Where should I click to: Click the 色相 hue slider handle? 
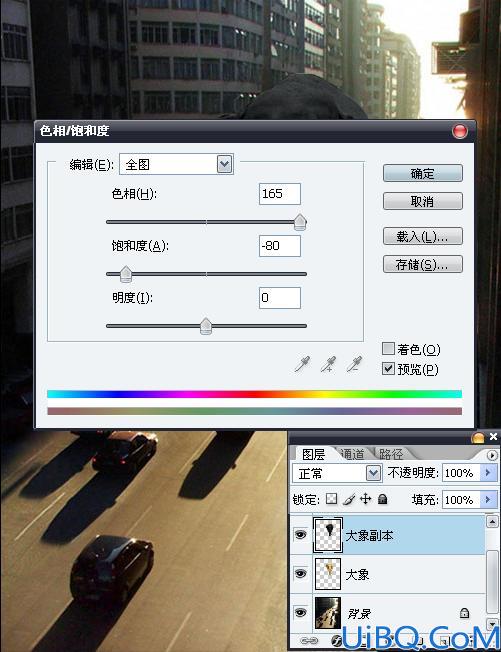pos(300,222)
